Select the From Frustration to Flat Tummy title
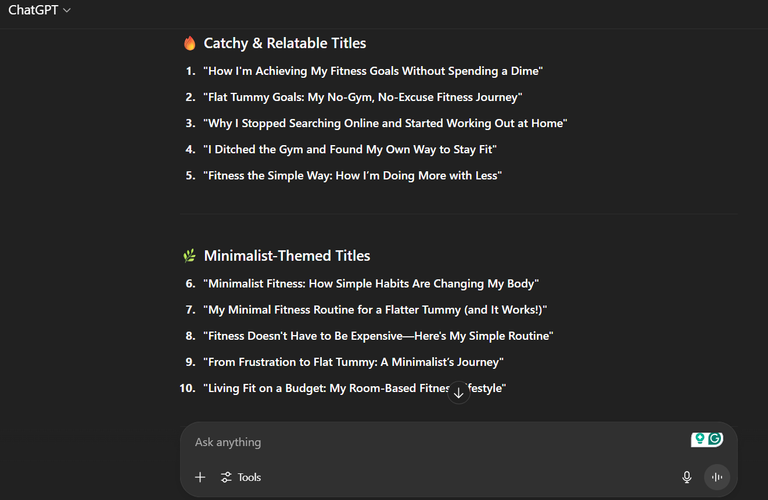The image size is (768, 500). coord(354,362)
